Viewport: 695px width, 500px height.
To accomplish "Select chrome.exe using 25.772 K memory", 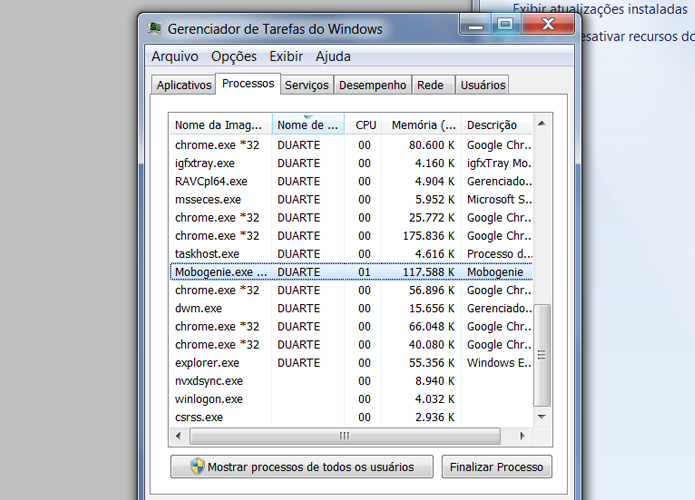I will point(351,218).
